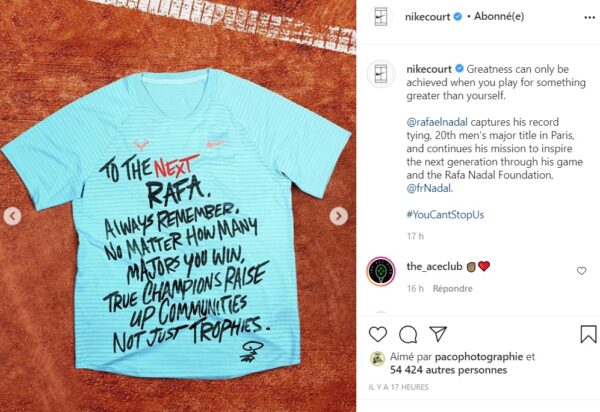Open the #YouCantStopUs hashtag
The width and height of the screenshot is (600, 412).
(445, 215)
